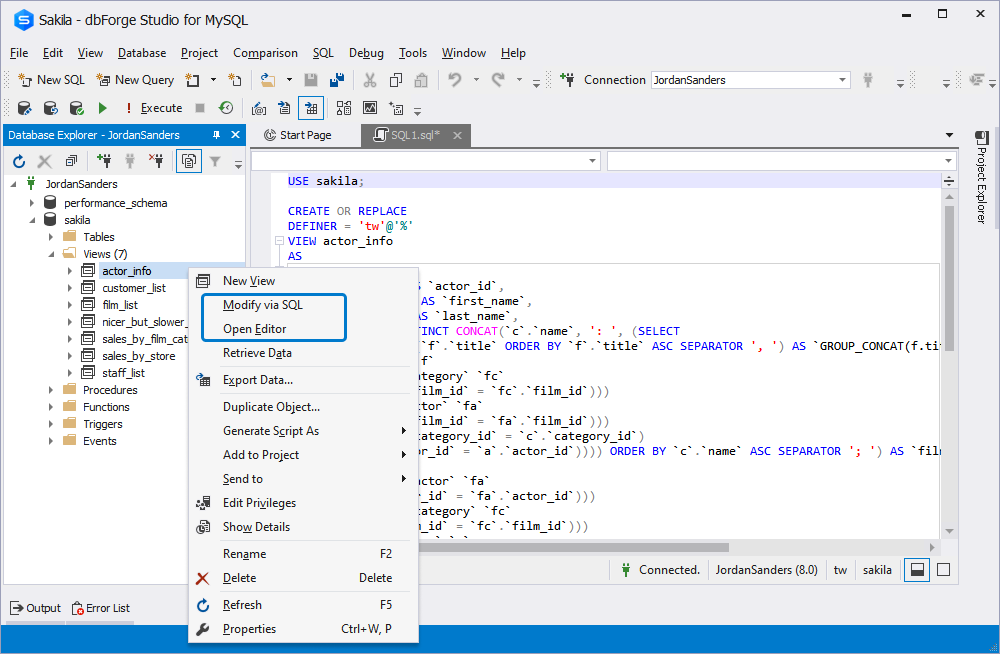Expand the performance_schema database node
Image resolution: width=1000 pixels, height=654 pixels.
coord(32,203)
